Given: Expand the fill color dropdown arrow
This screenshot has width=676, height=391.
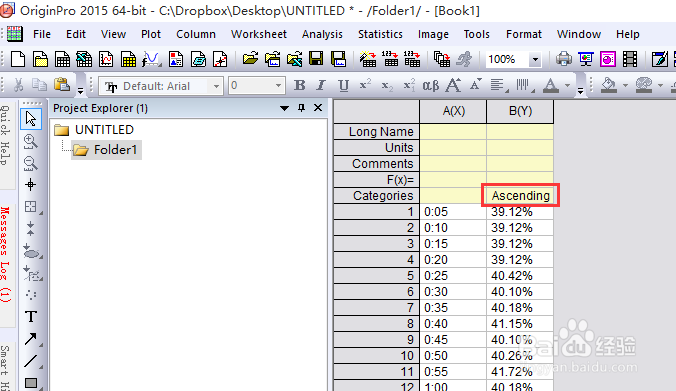Looking at the screenshot, I should [625, 85].
